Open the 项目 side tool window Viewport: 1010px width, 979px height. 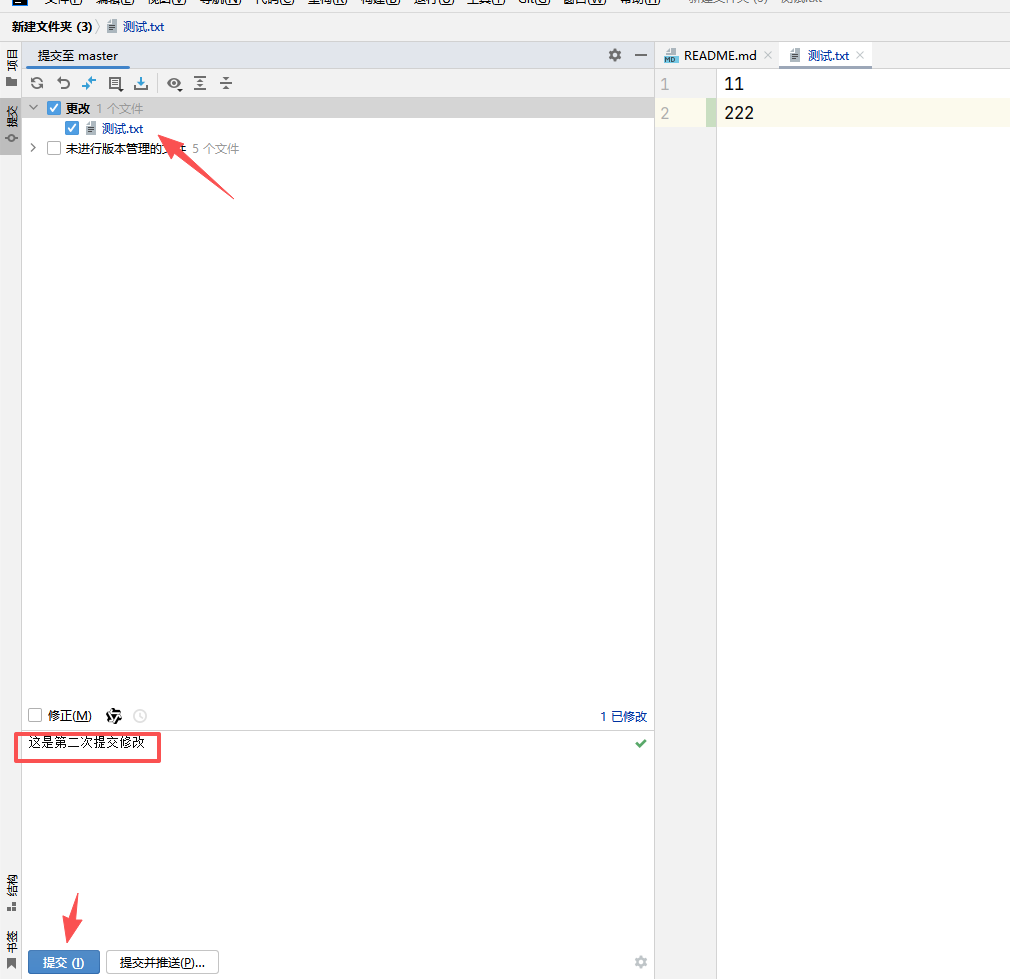click(11, 68)
